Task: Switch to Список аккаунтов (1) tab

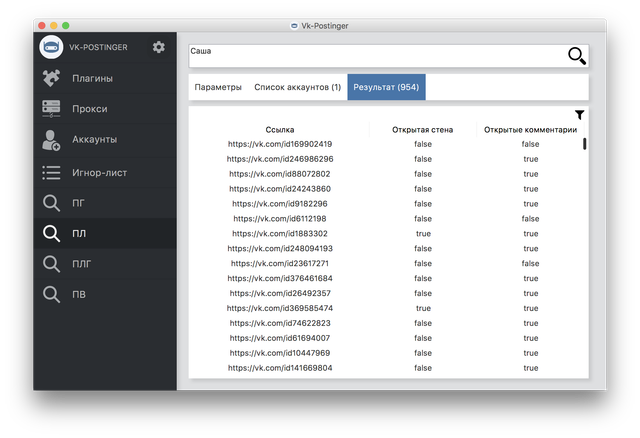Action: 298,87
